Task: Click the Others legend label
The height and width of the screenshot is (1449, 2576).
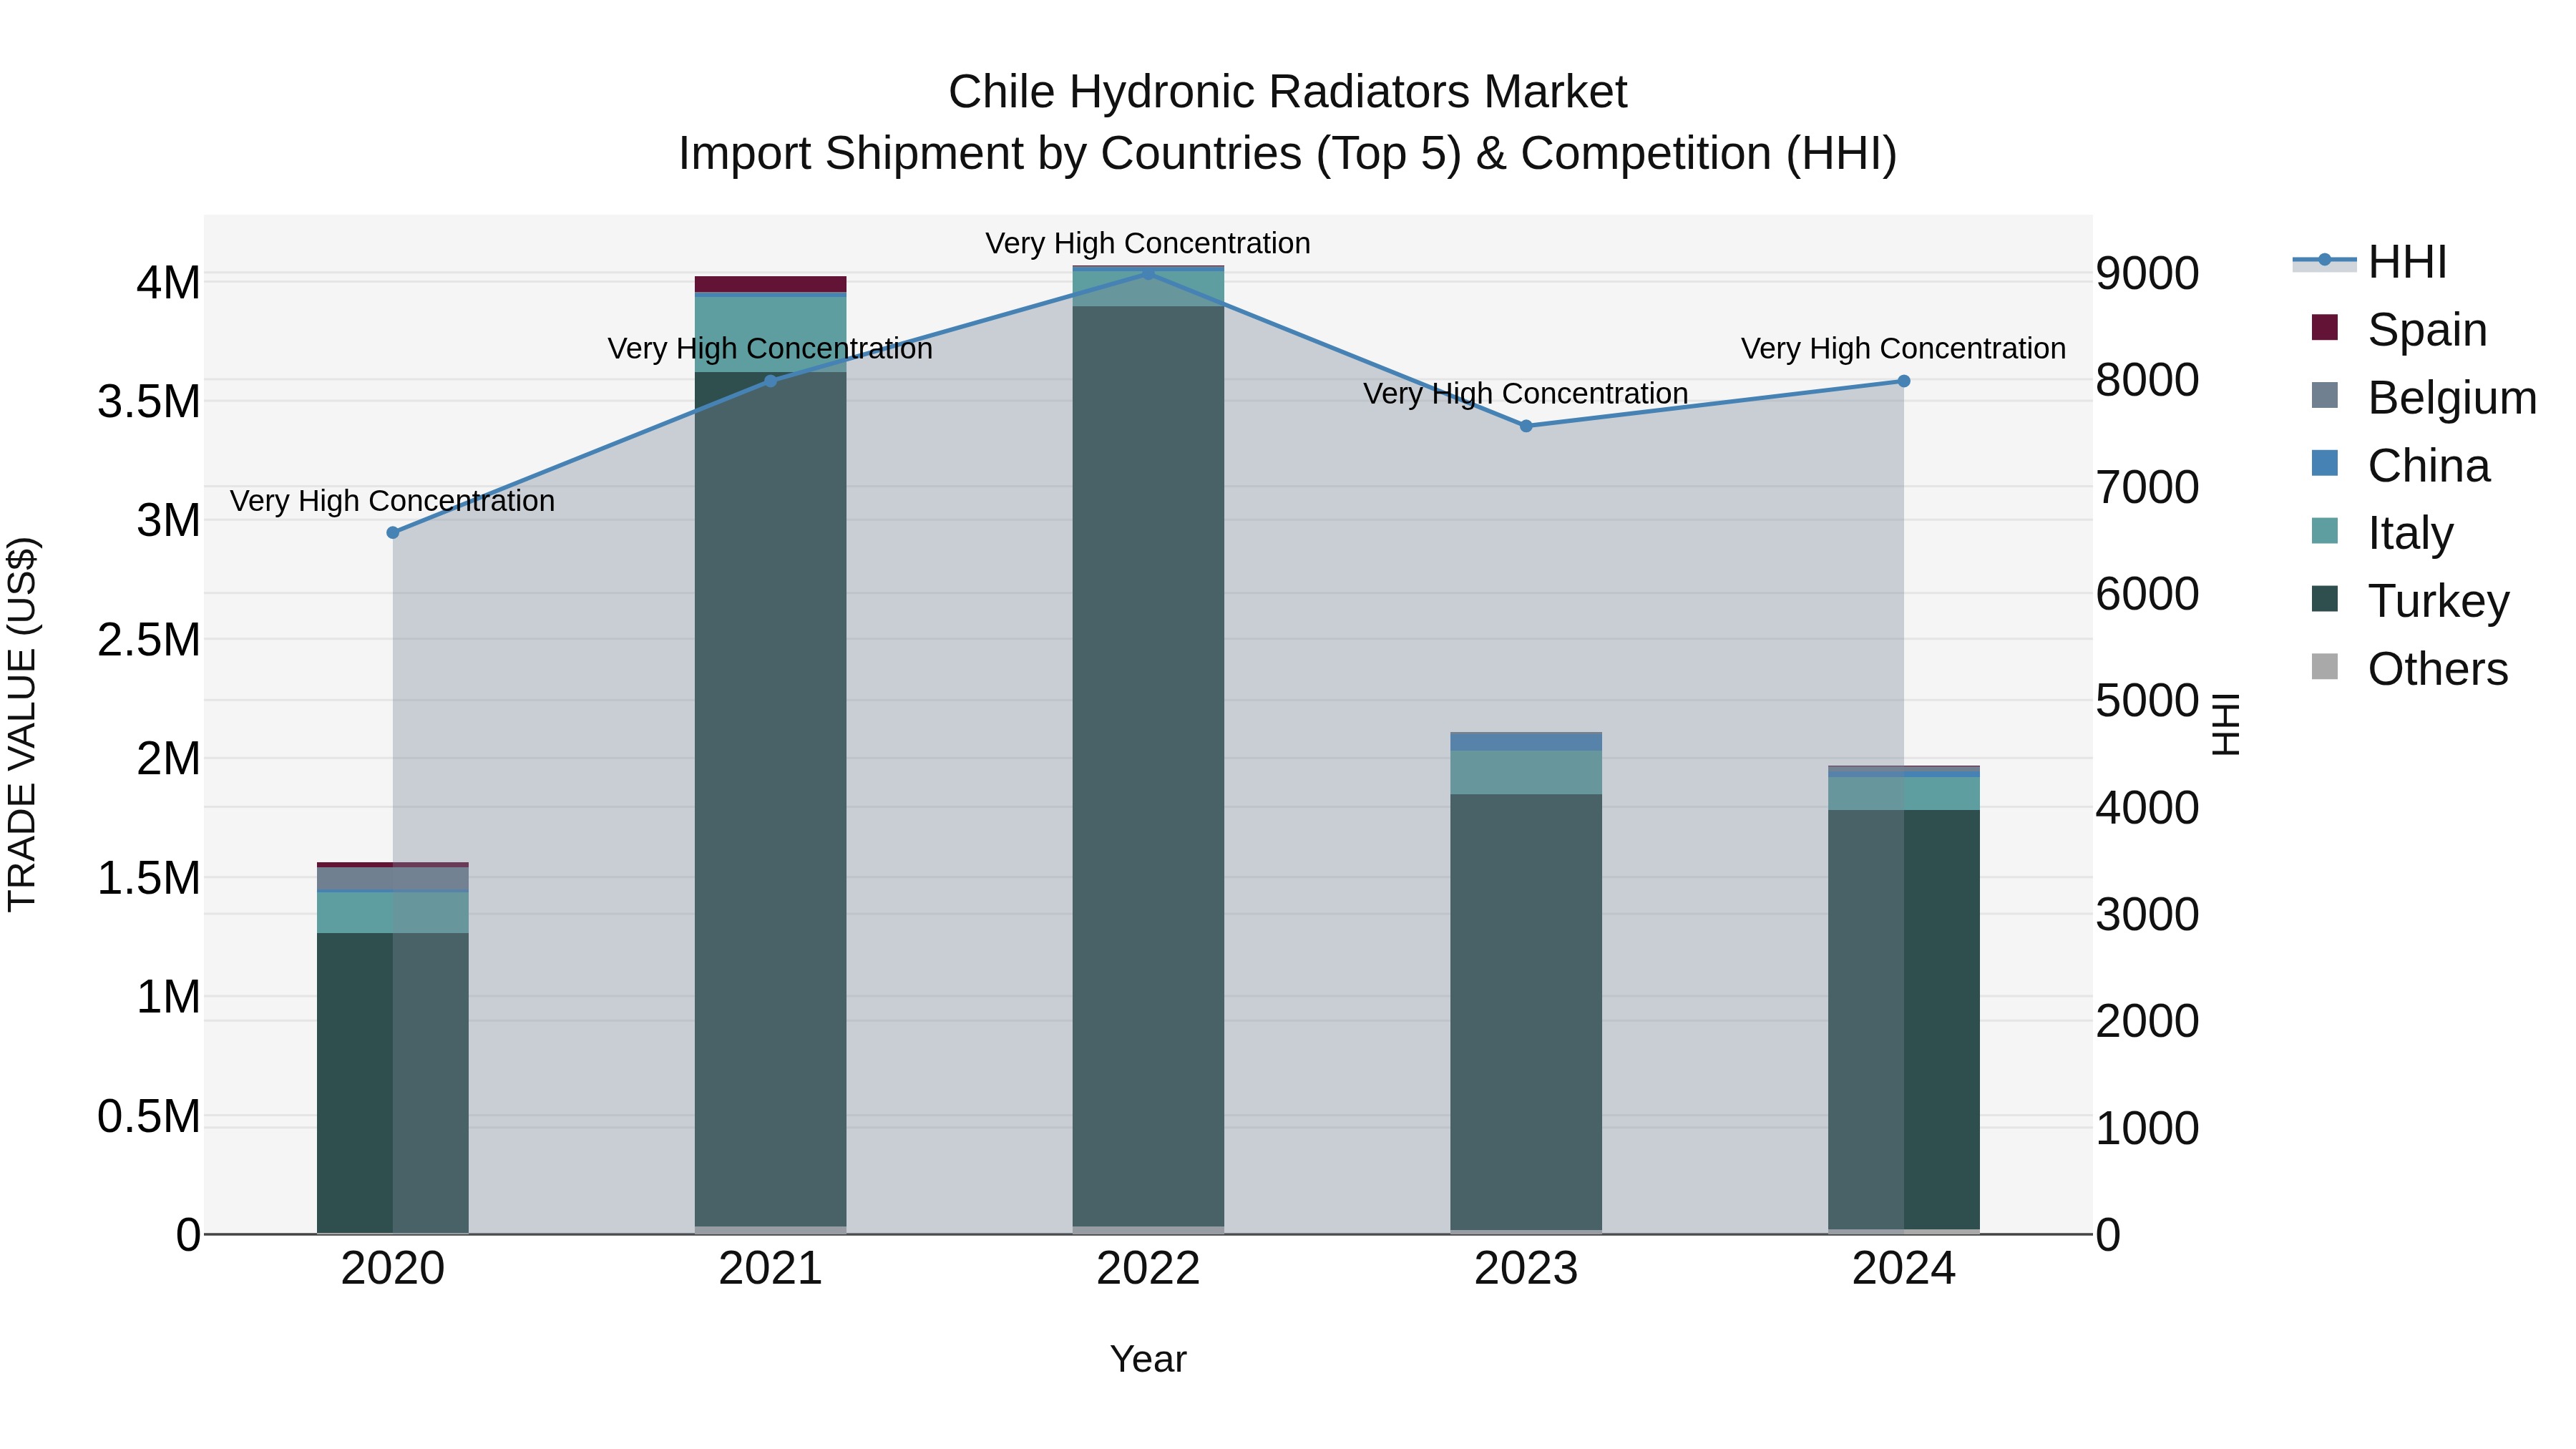Action: tap(2438, 669)
